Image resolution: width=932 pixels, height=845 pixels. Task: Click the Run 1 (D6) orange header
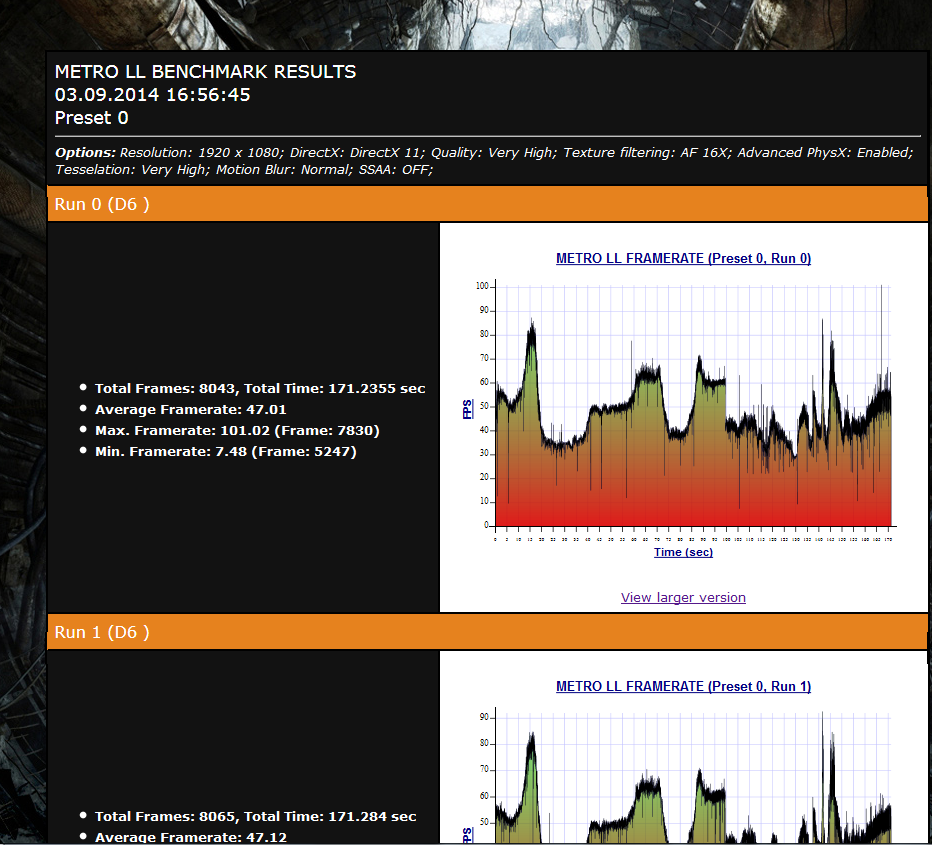click(487, 632)
